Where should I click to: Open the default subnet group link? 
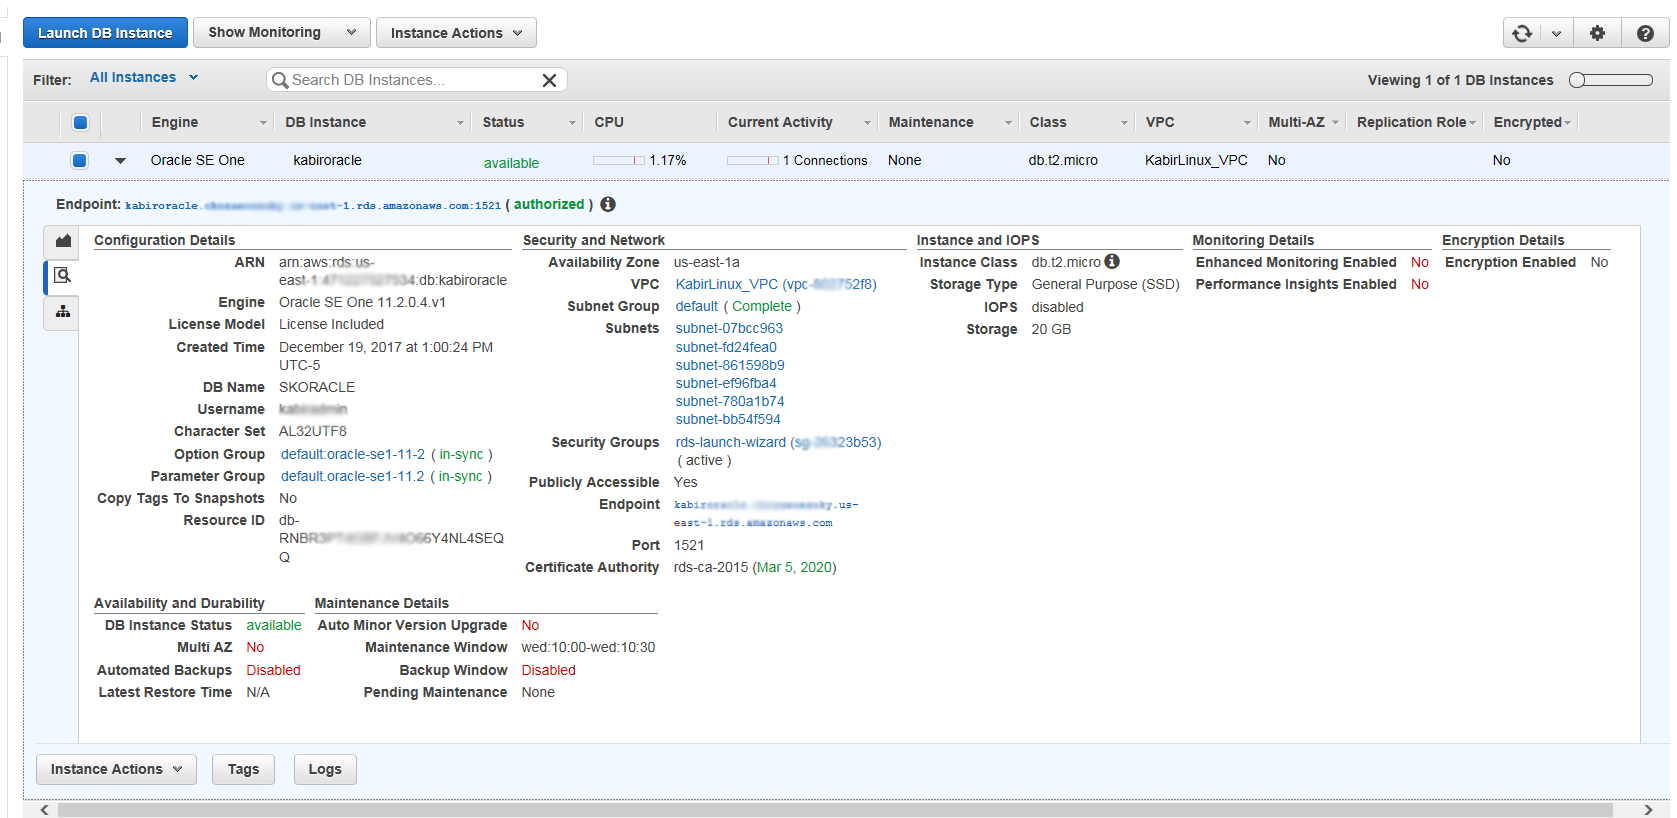[696, 306]
